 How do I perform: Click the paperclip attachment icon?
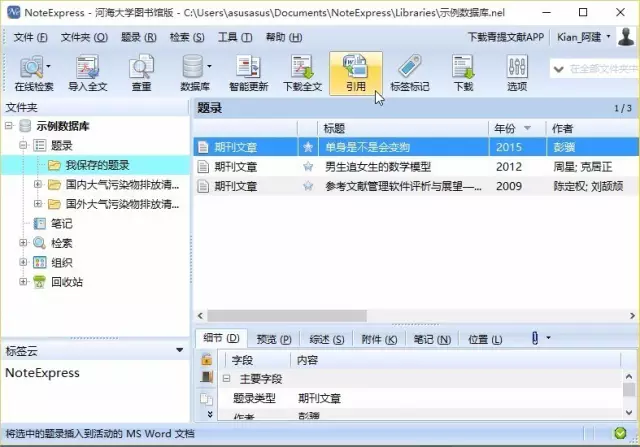pos(535,338)
